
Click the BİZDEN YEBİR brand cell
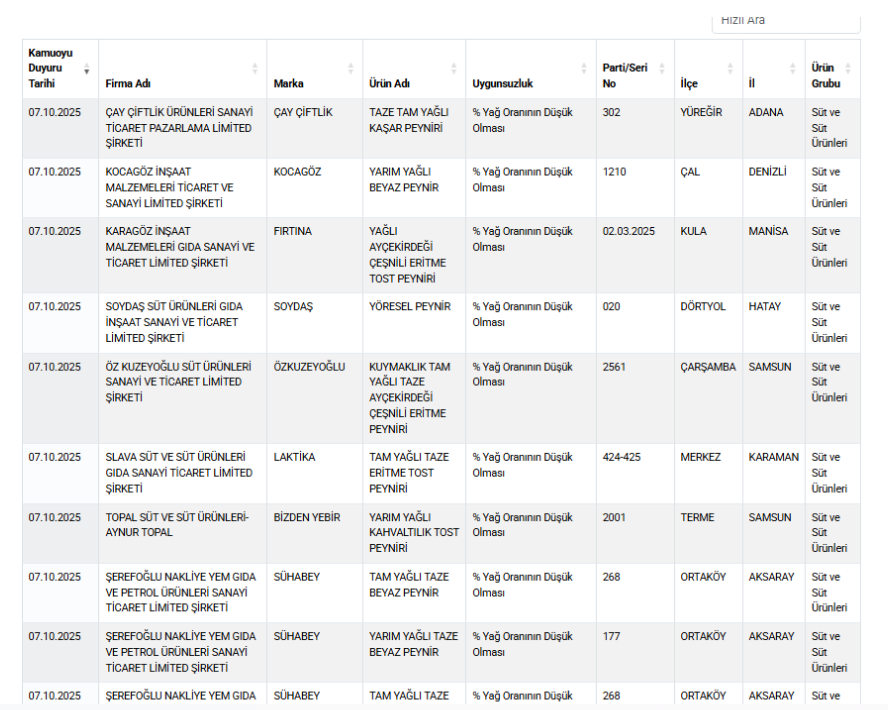[x=307, y=517]
